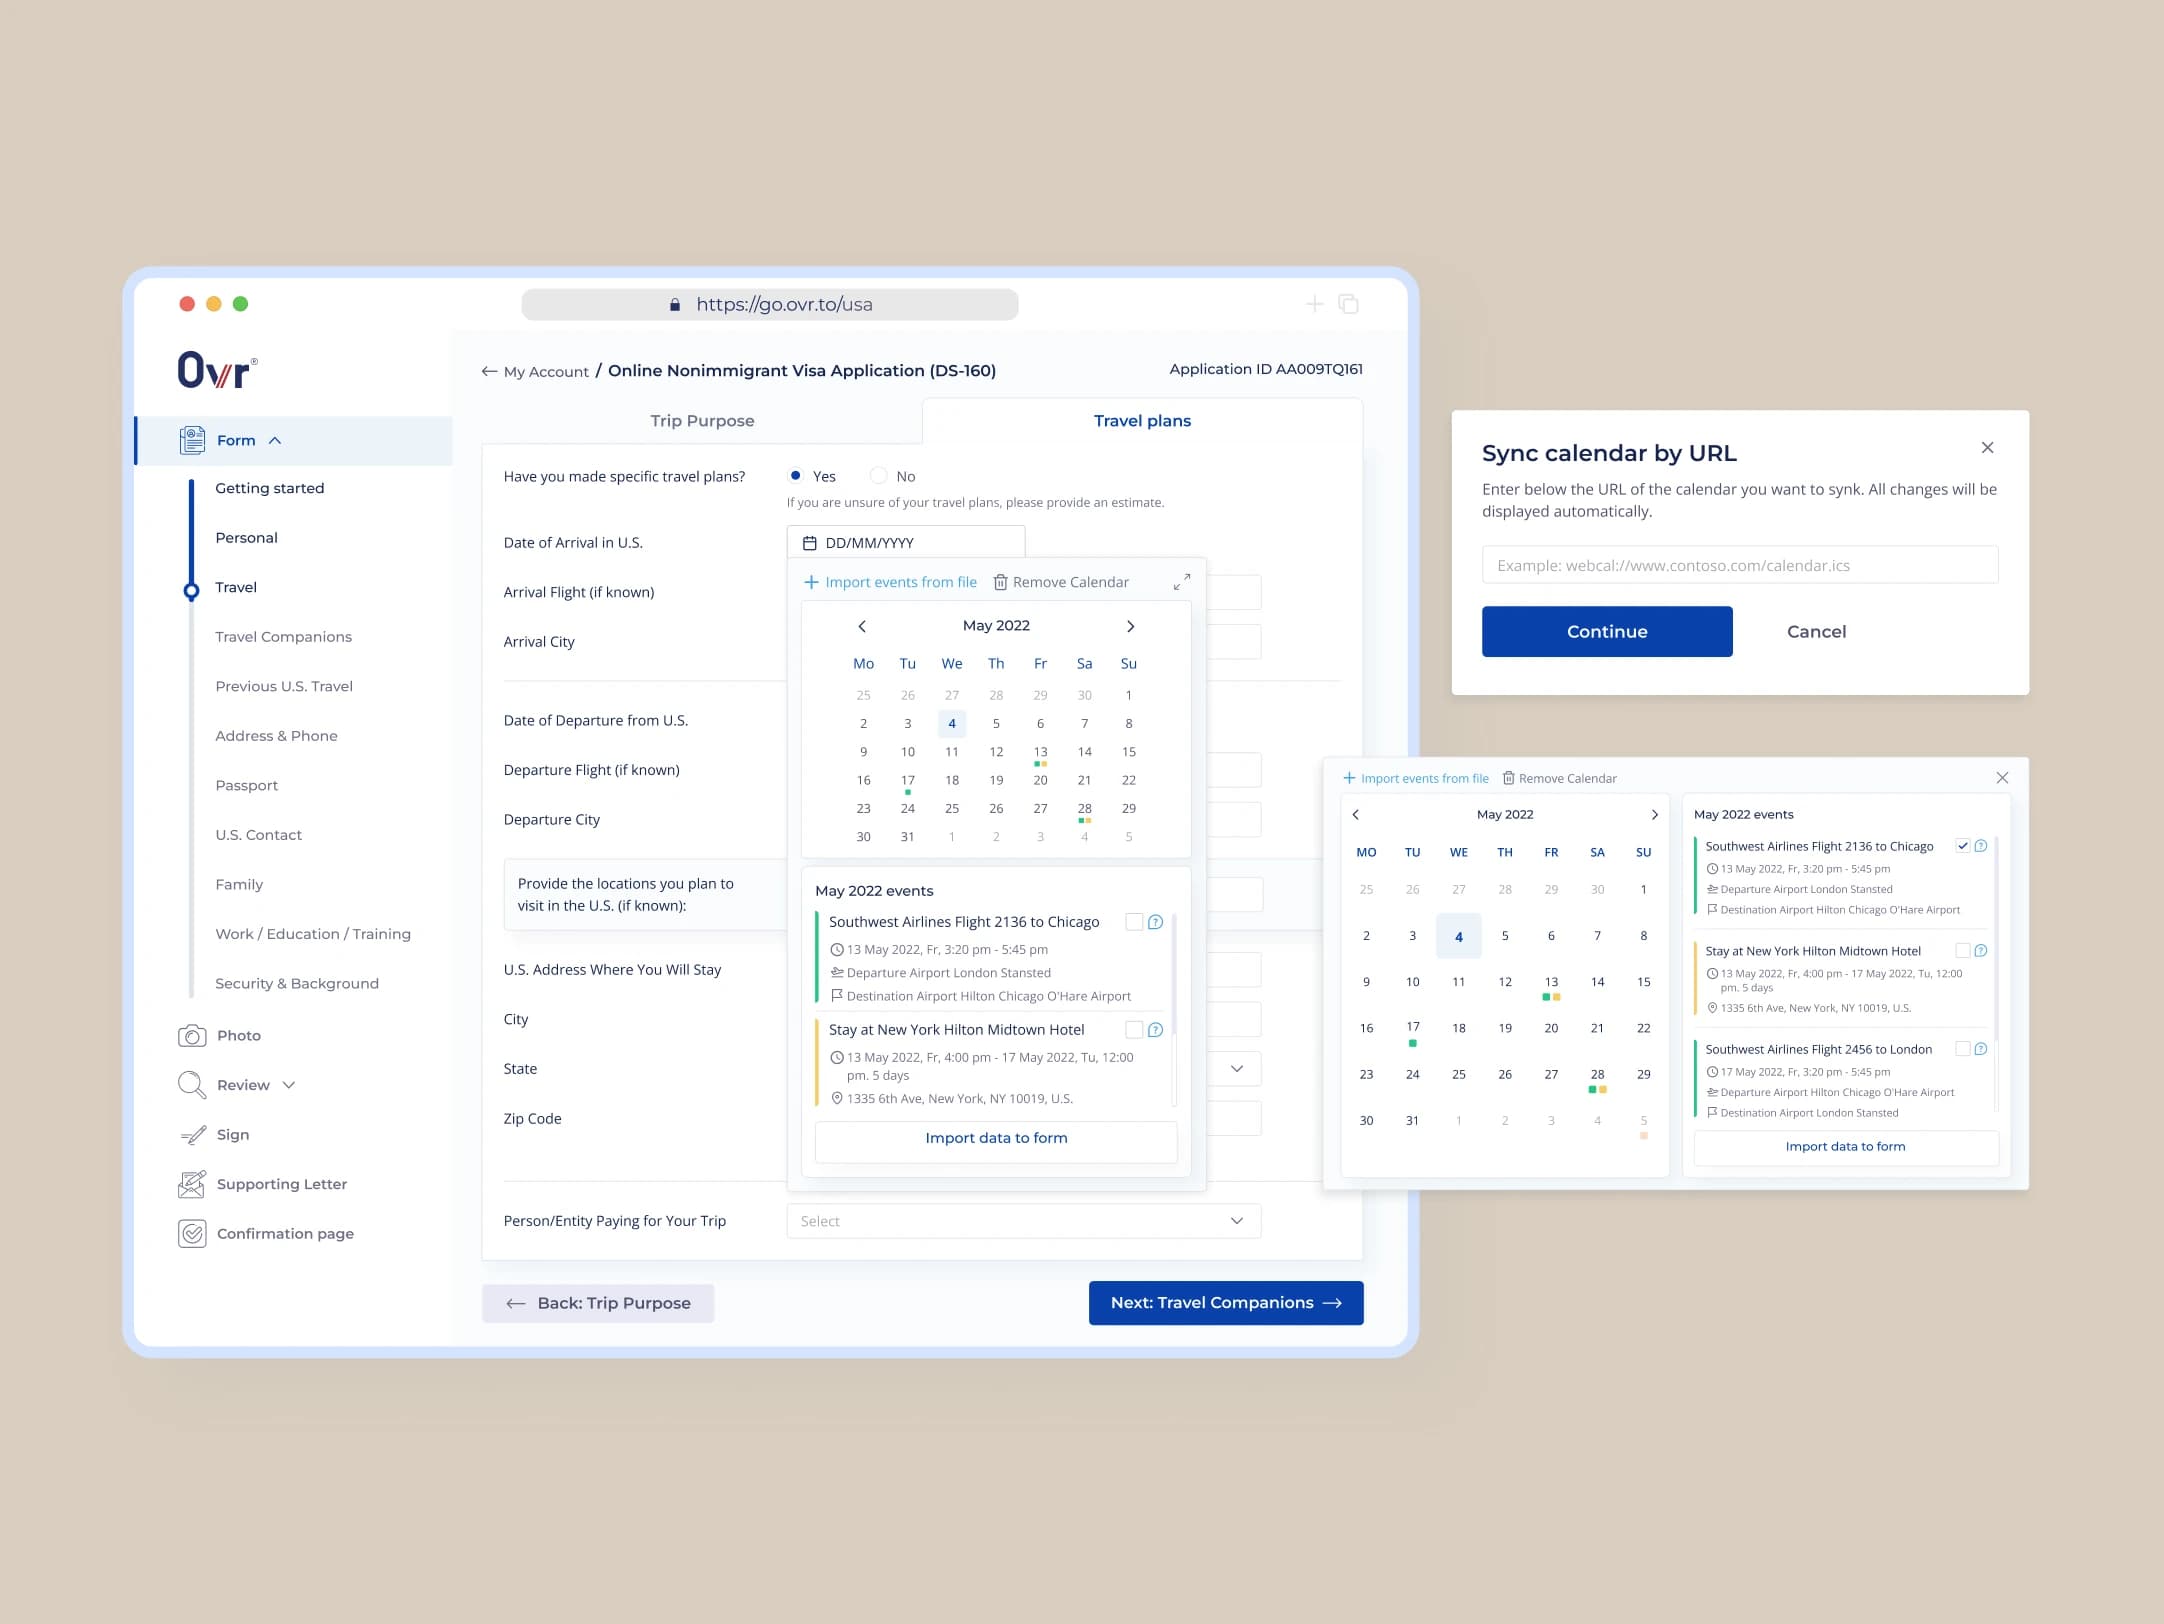Switch to the Trip Purpose tab

pyautogui.click(x=702, y=421)
